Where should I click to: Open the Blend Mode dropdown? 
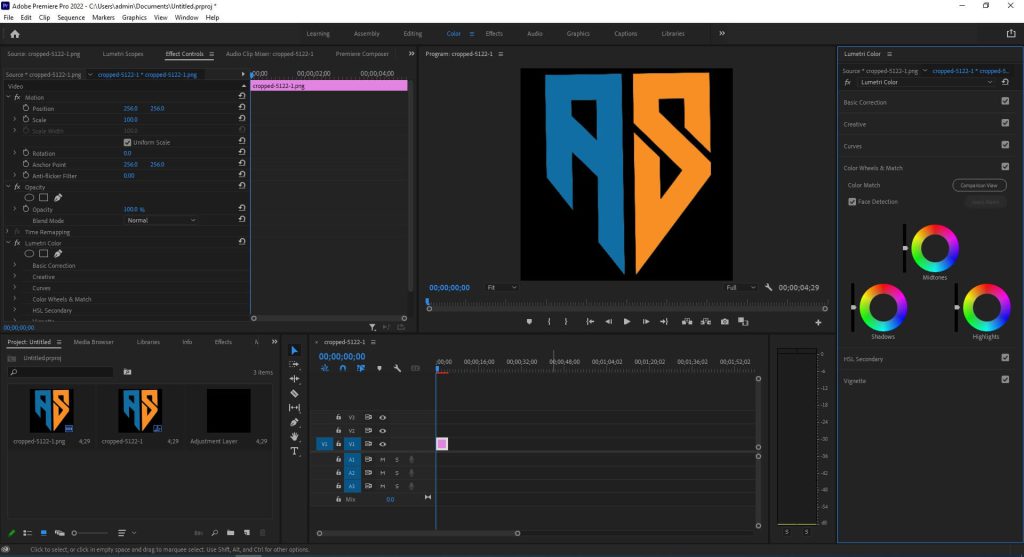(161, 220)
